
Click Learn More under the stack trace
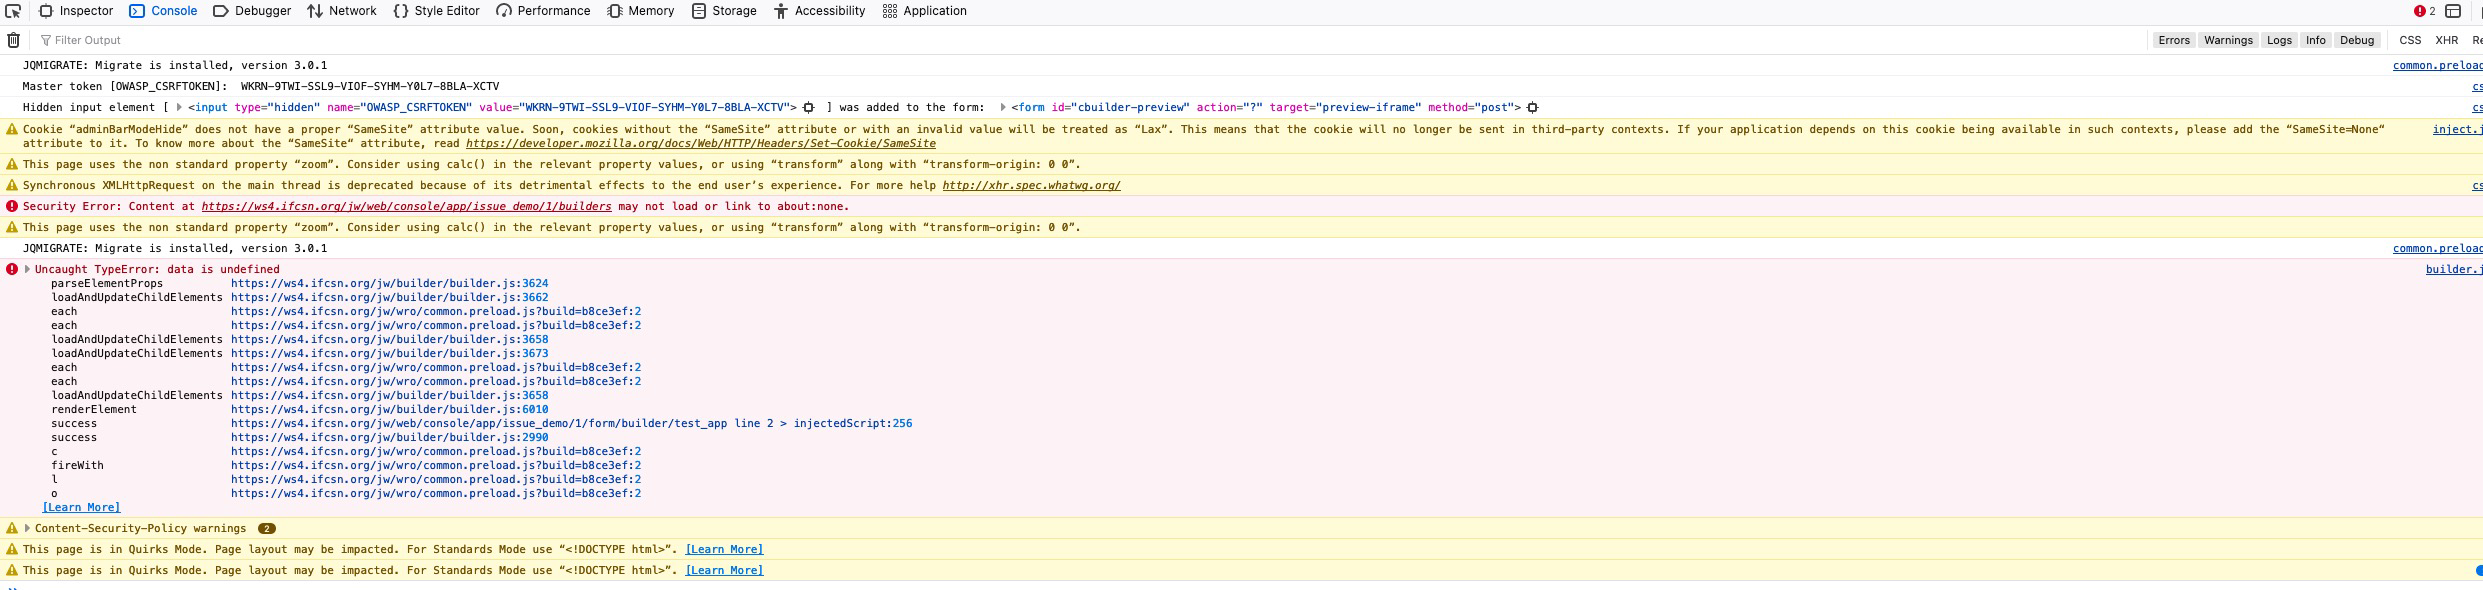pyautogui.click(x=81, y=508)
